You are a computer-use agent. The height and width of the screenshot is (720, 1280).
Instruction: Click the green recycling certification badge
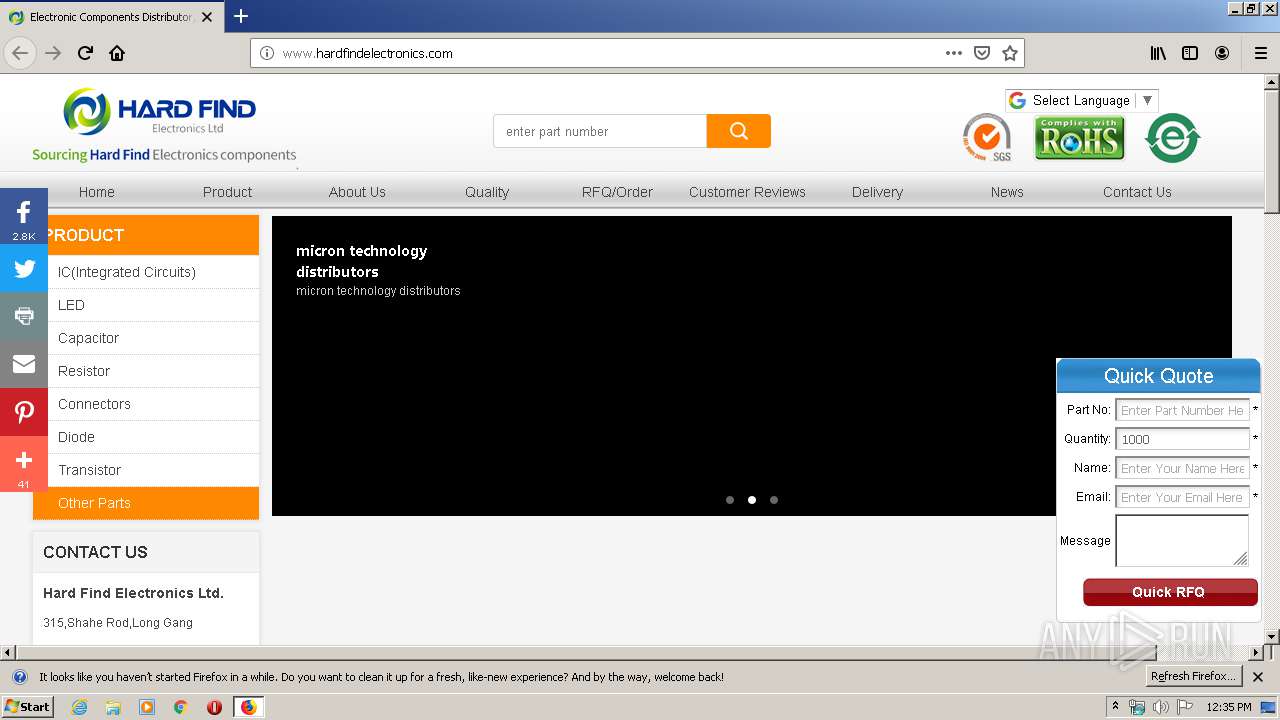tap(1172, 138)
